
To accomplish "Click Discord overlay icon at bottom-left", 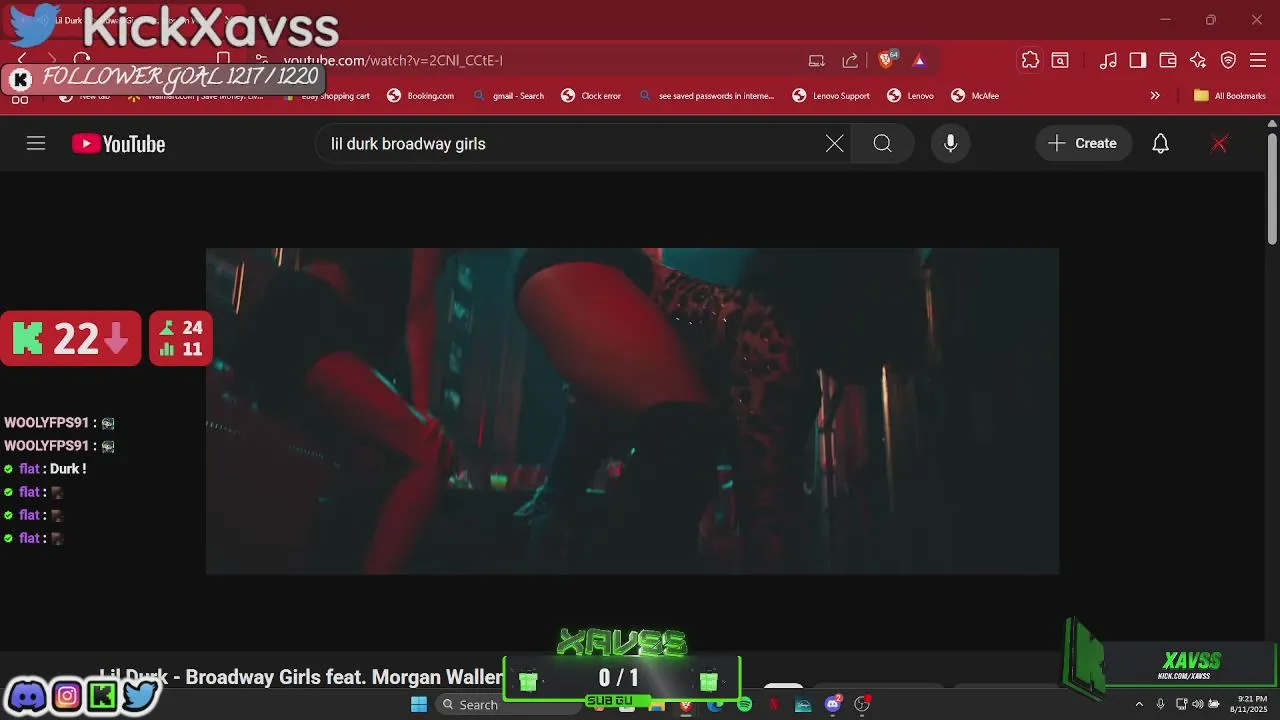I will tap(28, 695).
